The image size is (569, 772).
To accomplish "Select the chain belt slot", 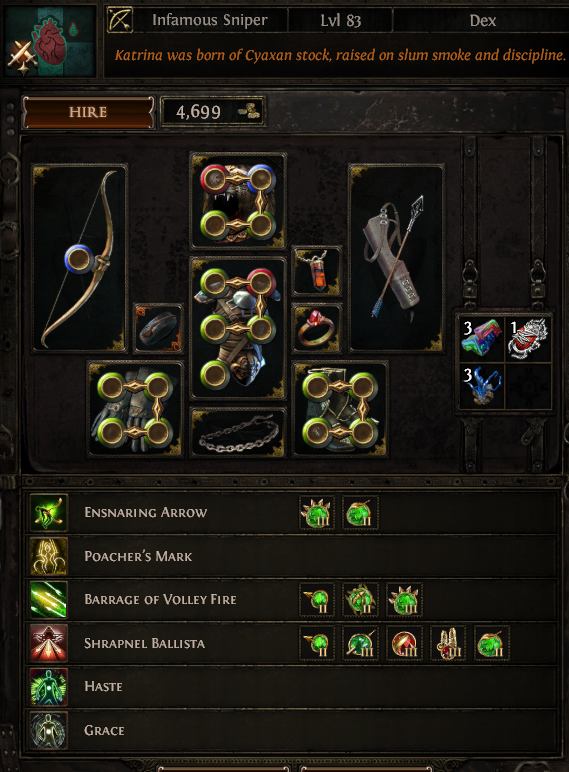I will tap(238, 432).
